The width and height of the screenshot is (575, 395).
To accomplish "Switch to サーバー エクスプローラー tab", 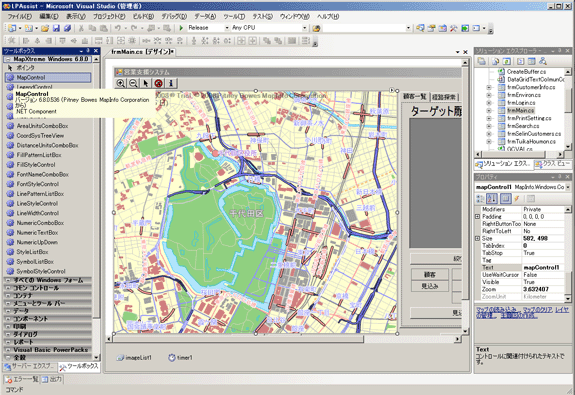I will (30, 366).
